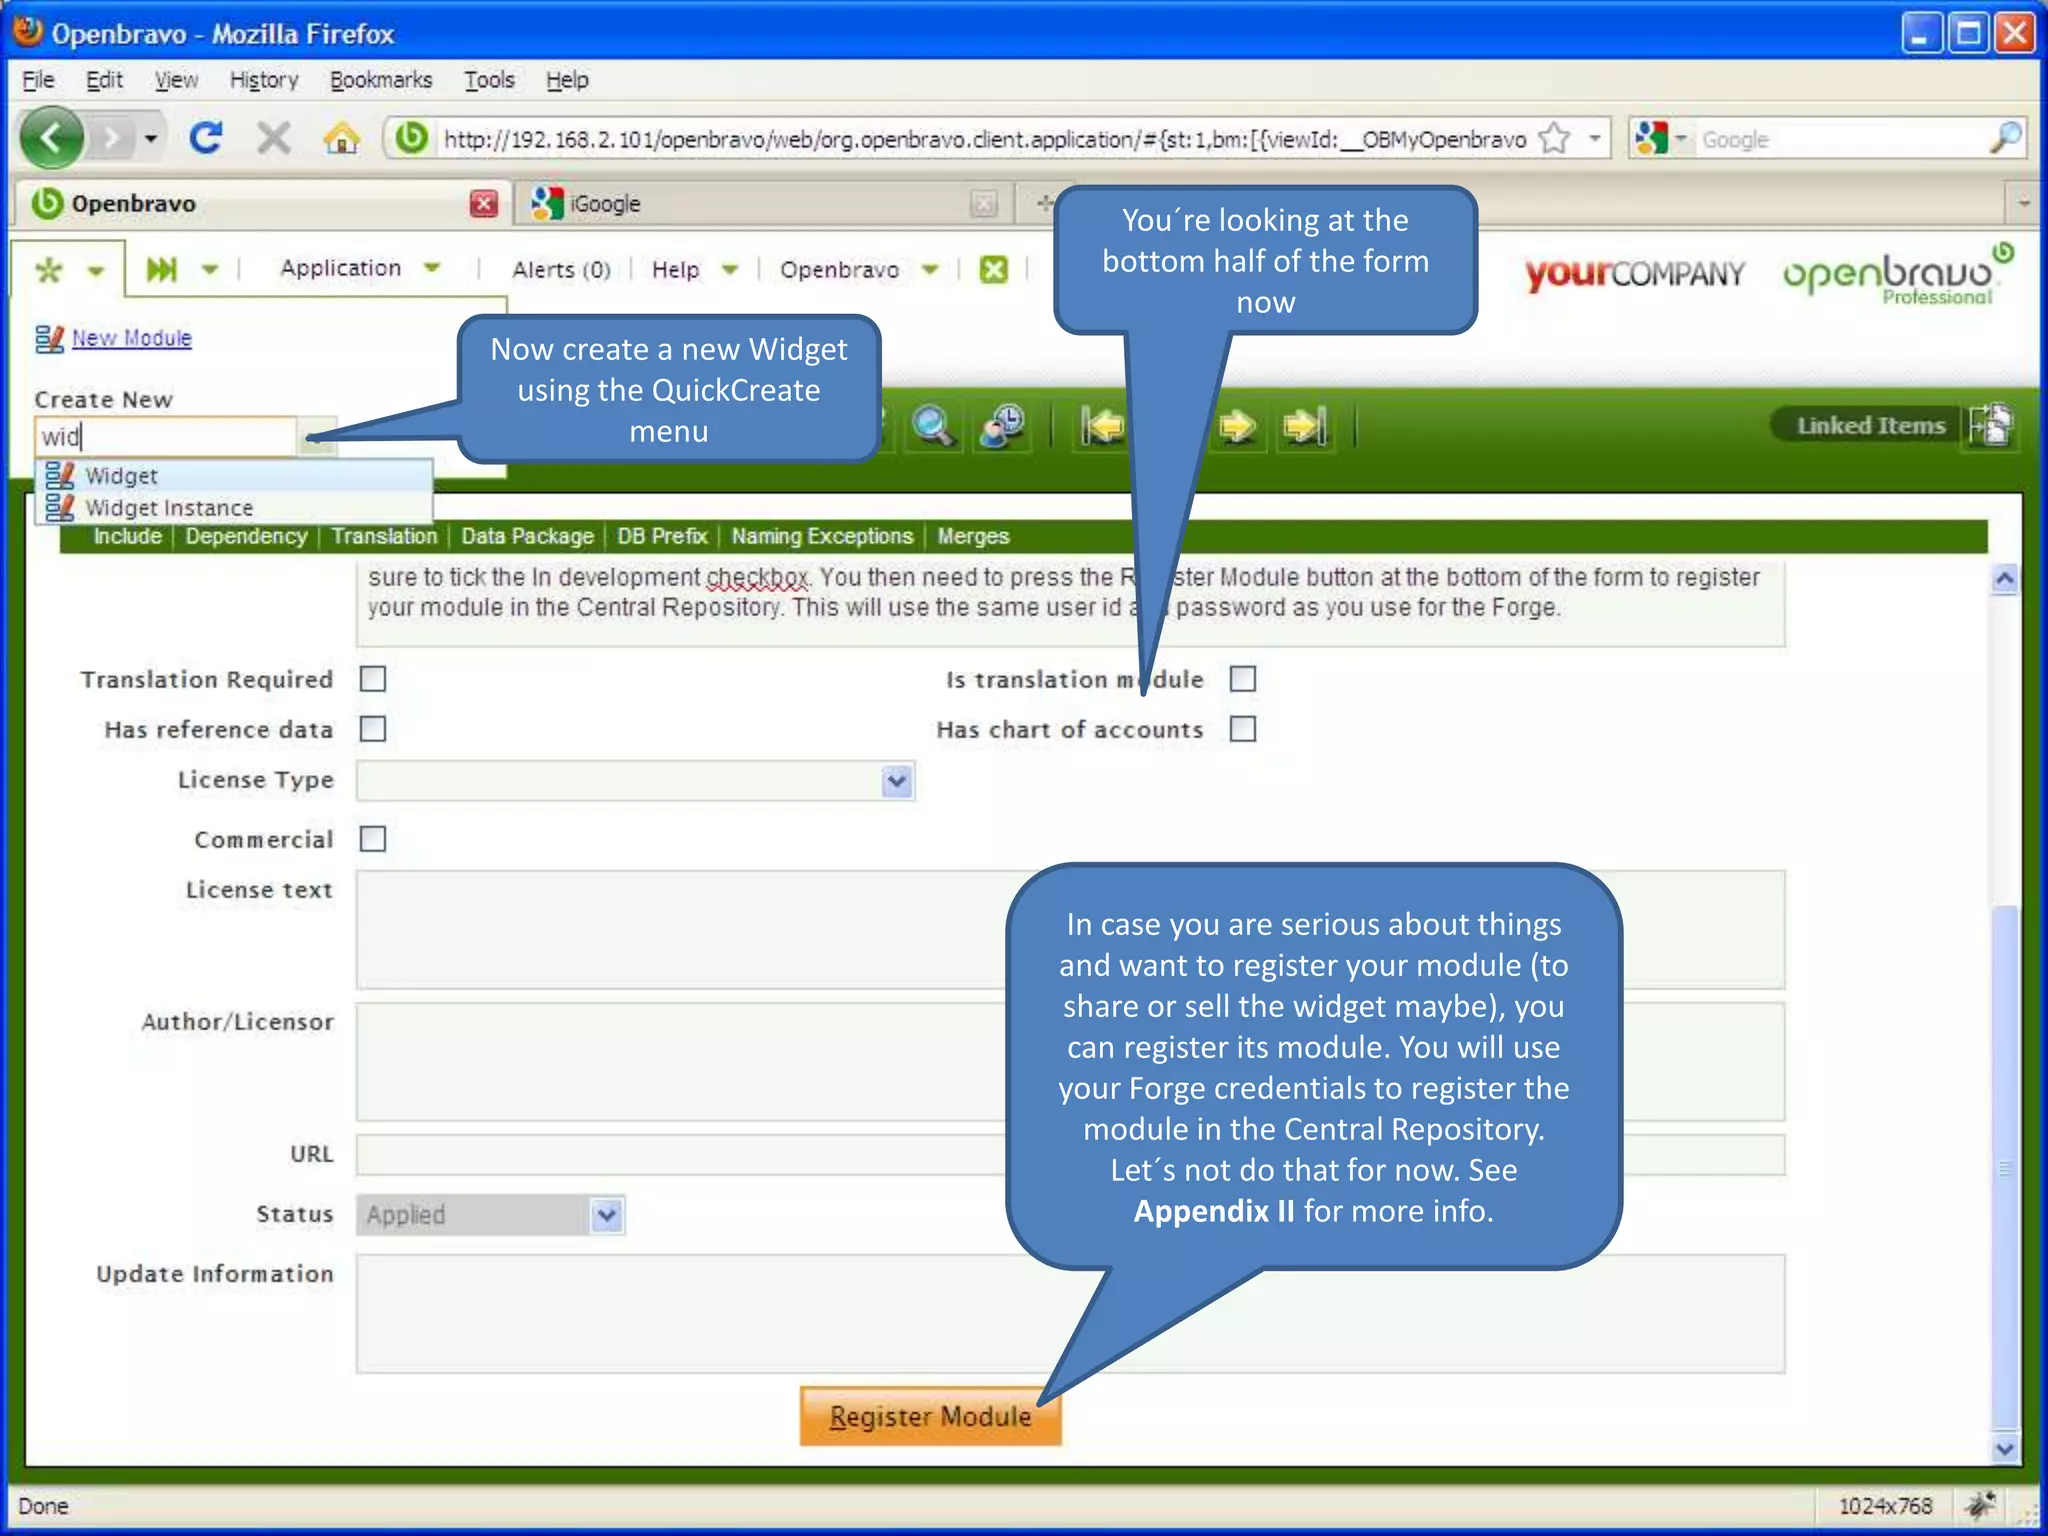Toggle the Commercial checkbox
Image resolution: width=2048 pixels, height=1536 pixels.
click(x=373, y=839)
